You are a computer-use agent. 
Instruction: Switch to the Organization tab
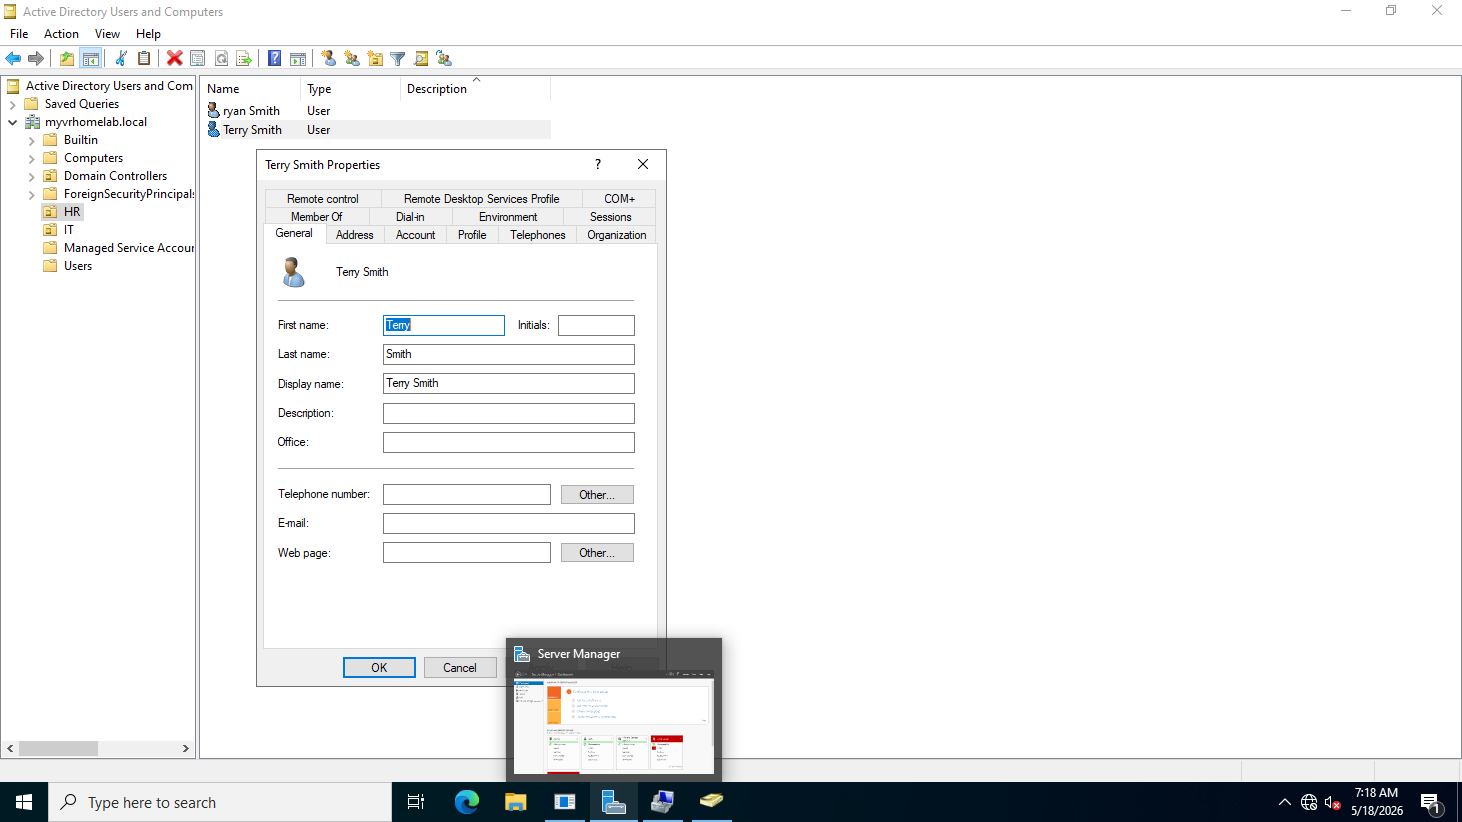click(616, 235)
